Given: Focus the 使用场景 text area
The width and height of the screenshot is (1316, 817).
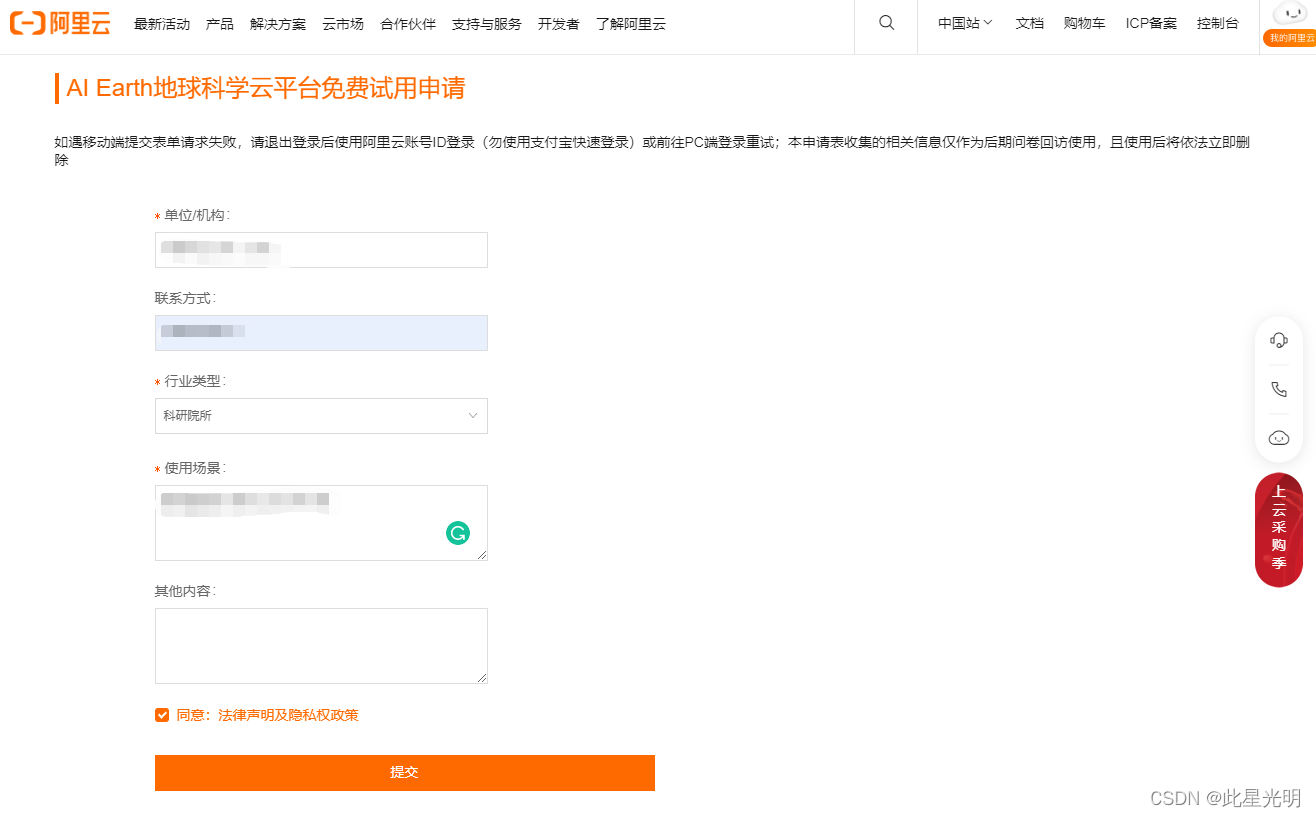Looking at the screenshot, I should (321, 523).
